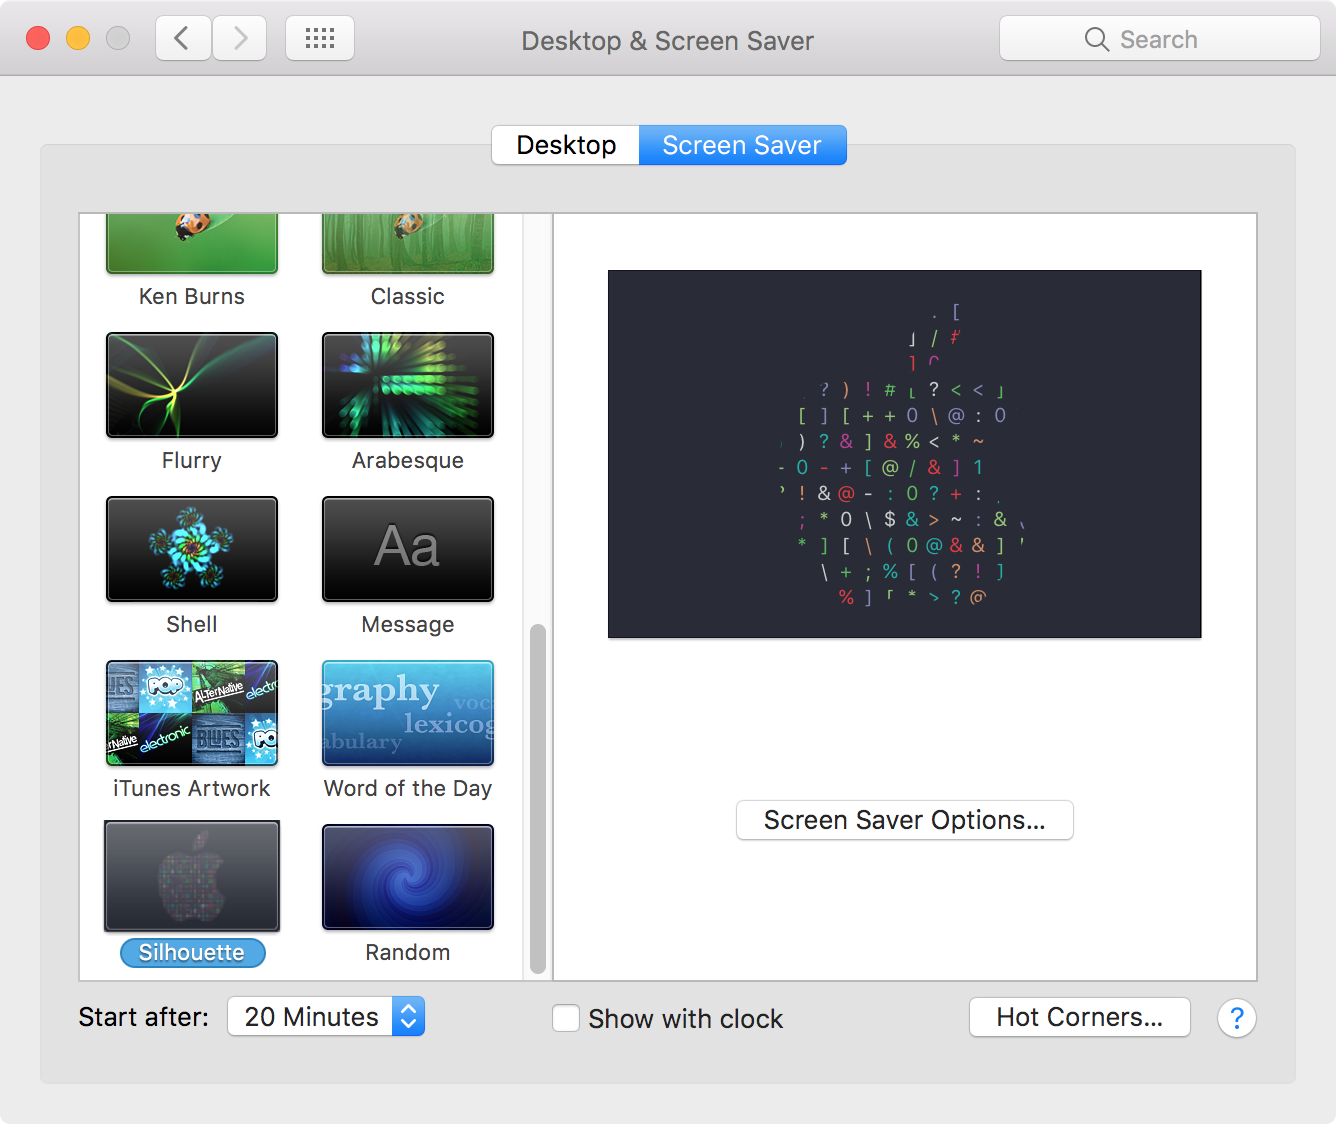Click the magnifier icon in the search field
The height and width of the screenshot is (1124, 1336).
(1096, 39)
